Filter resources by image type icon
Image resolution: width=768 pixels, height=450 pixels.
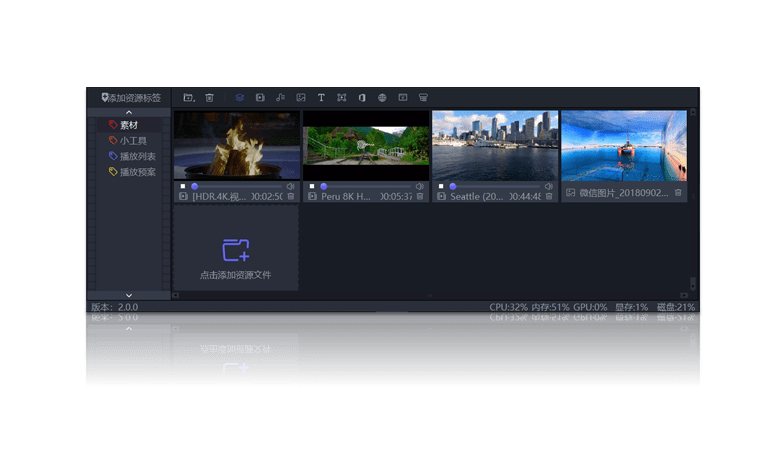[300, 98]
